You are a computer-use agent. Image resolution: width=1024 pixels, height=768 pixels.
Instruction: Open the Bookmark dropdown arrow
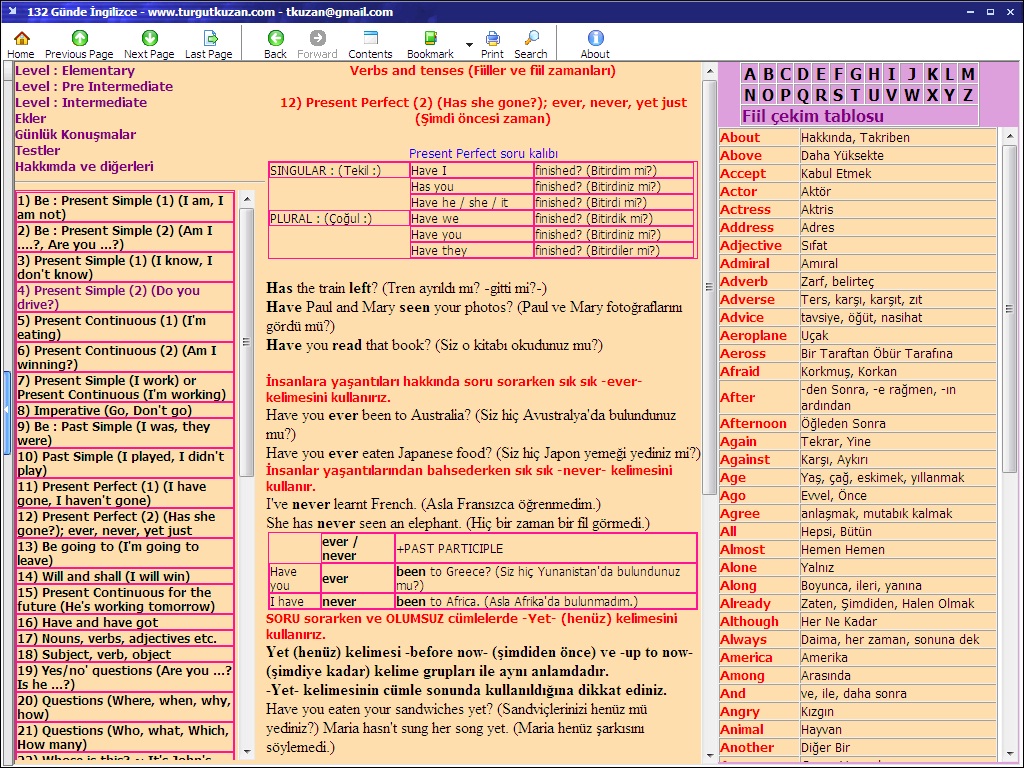[469, 44]
